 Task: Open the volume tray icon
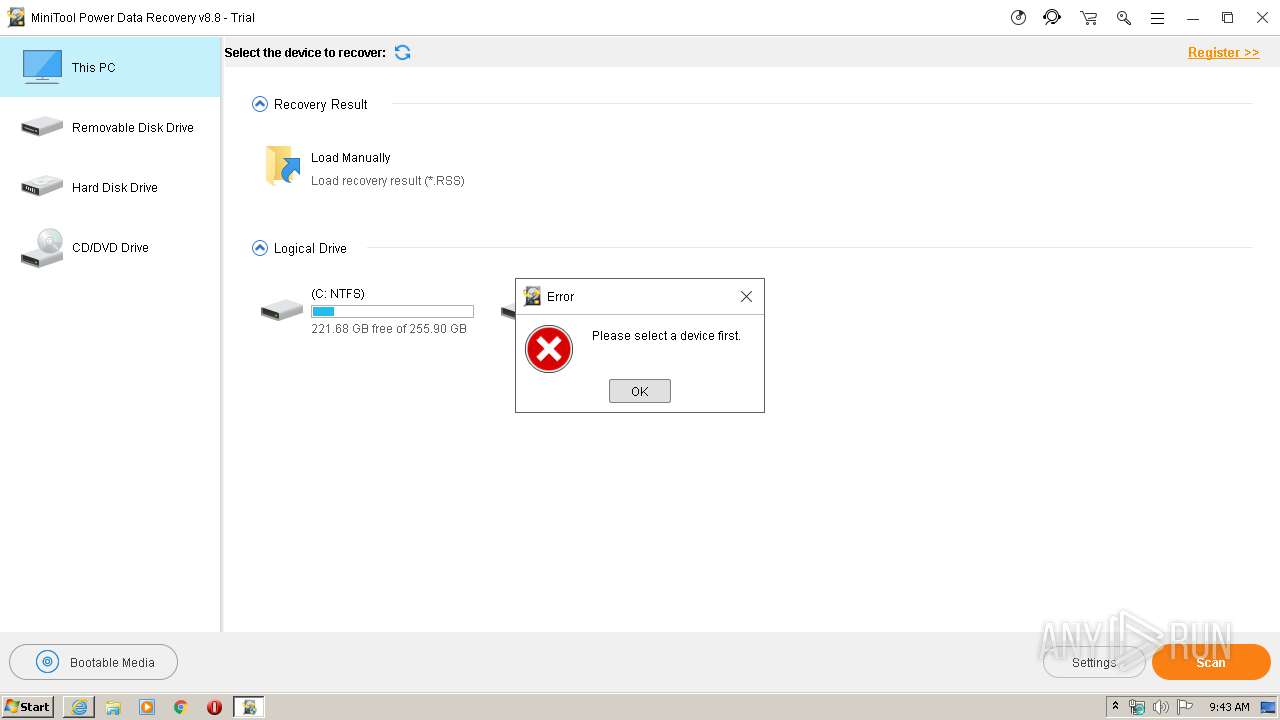pyautogui.click(x=1161, y=707)
